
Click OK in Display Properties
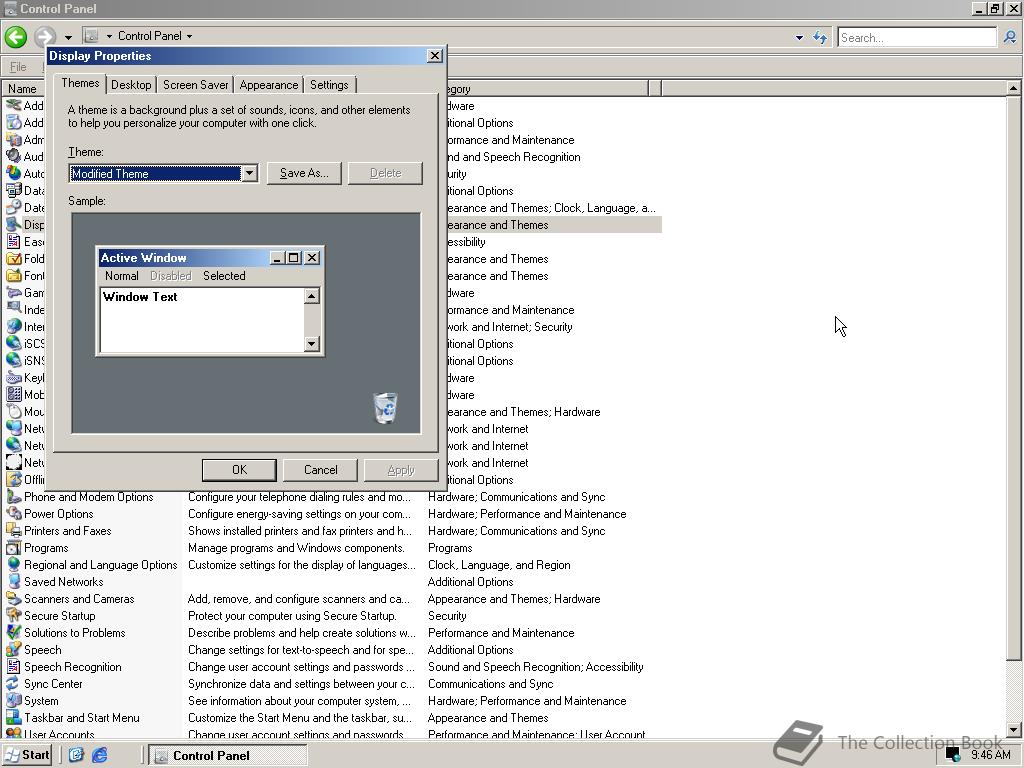click(239, 470)
